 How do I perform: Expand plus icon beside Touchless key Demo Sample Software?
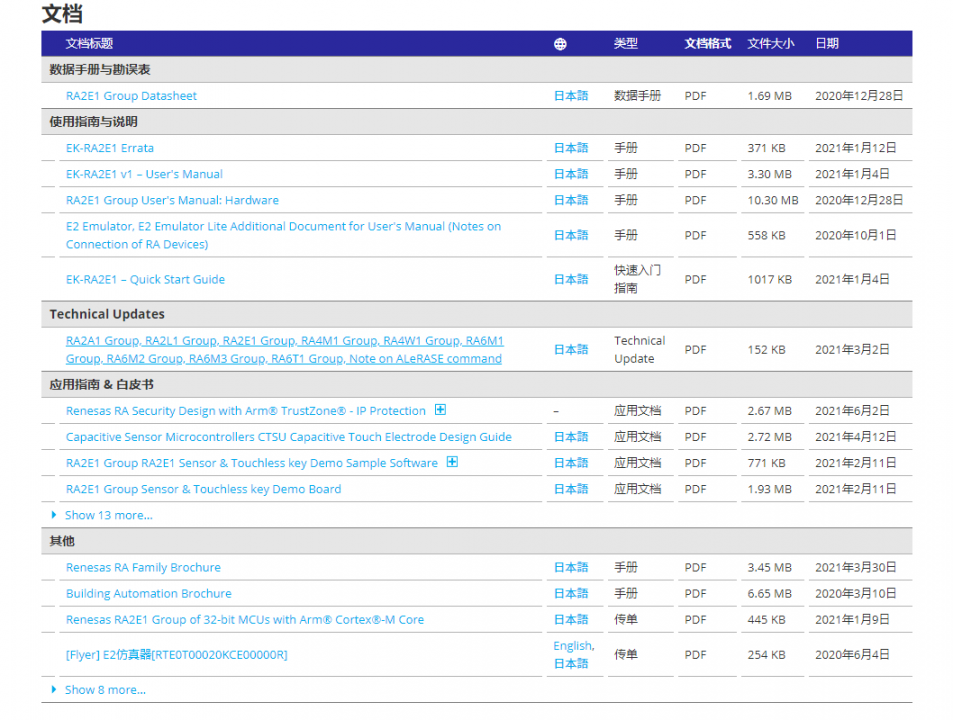click(452, 462)
